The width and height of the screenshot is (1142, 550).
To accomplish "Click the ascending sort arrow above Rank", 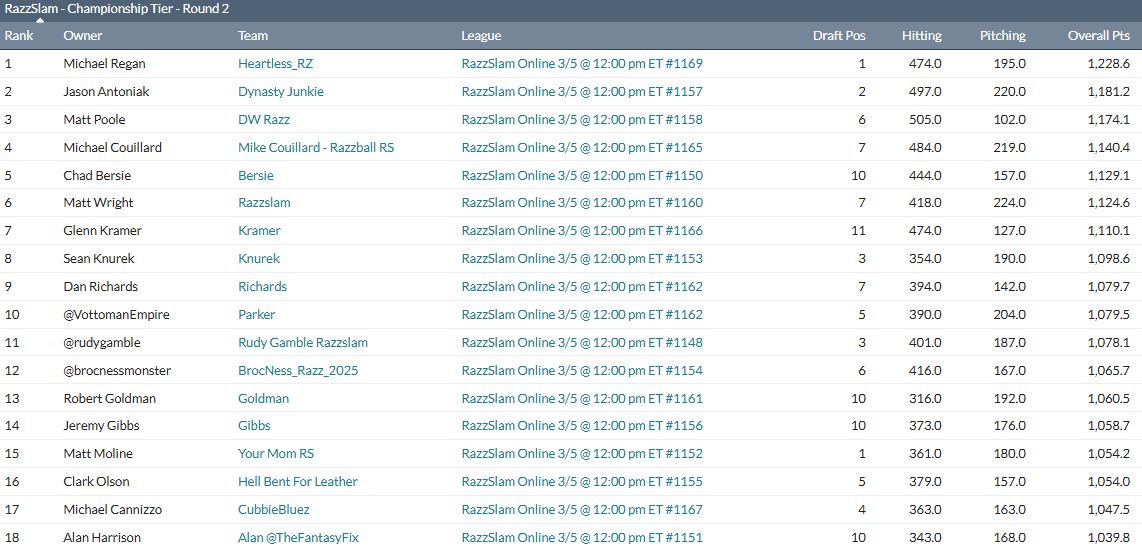I will pos(39,20).
